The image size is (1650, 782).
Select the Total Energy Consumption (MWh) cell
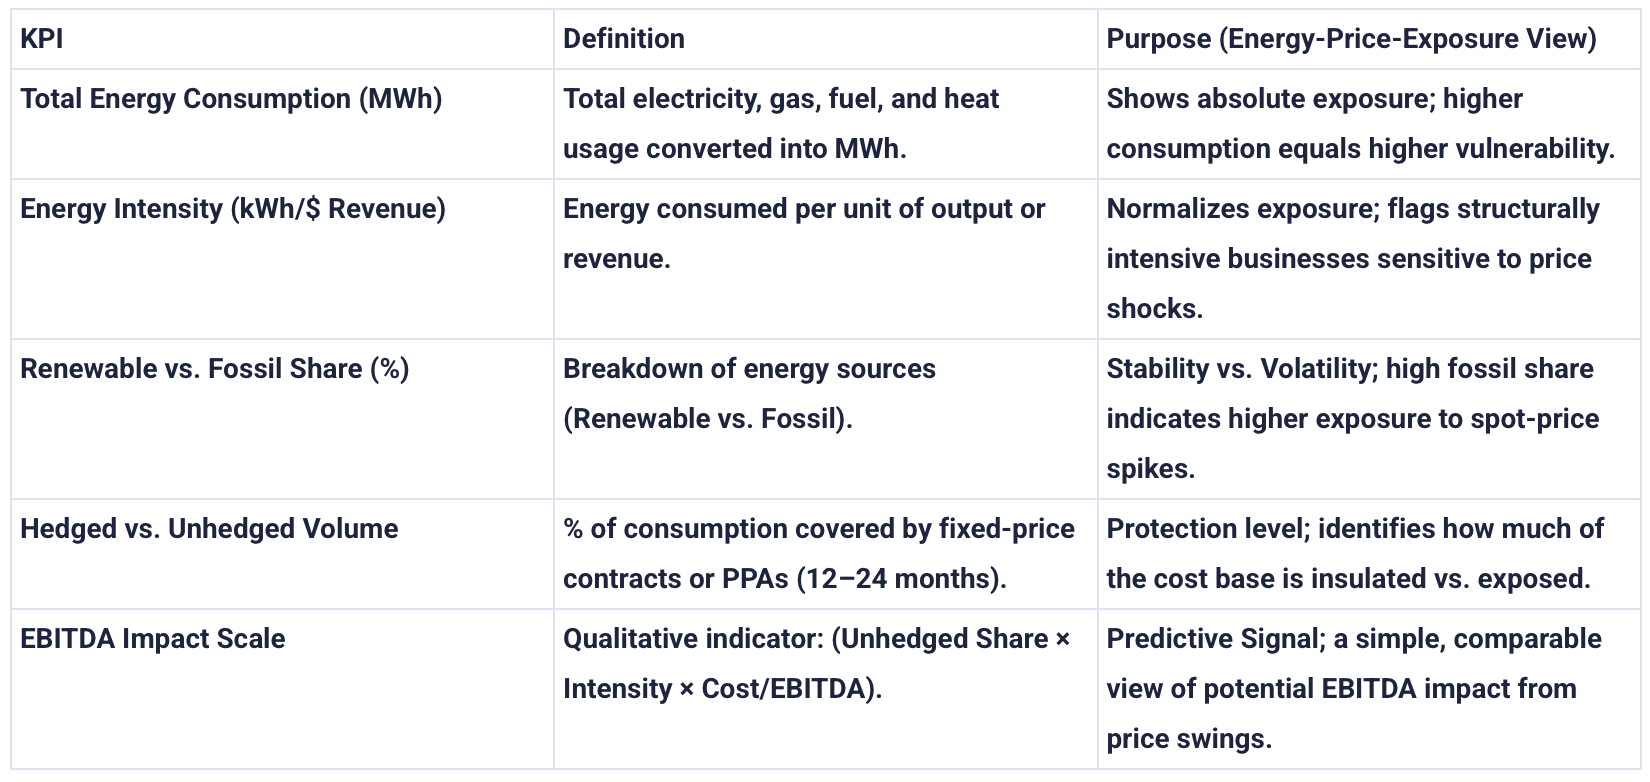click(231, 99)
